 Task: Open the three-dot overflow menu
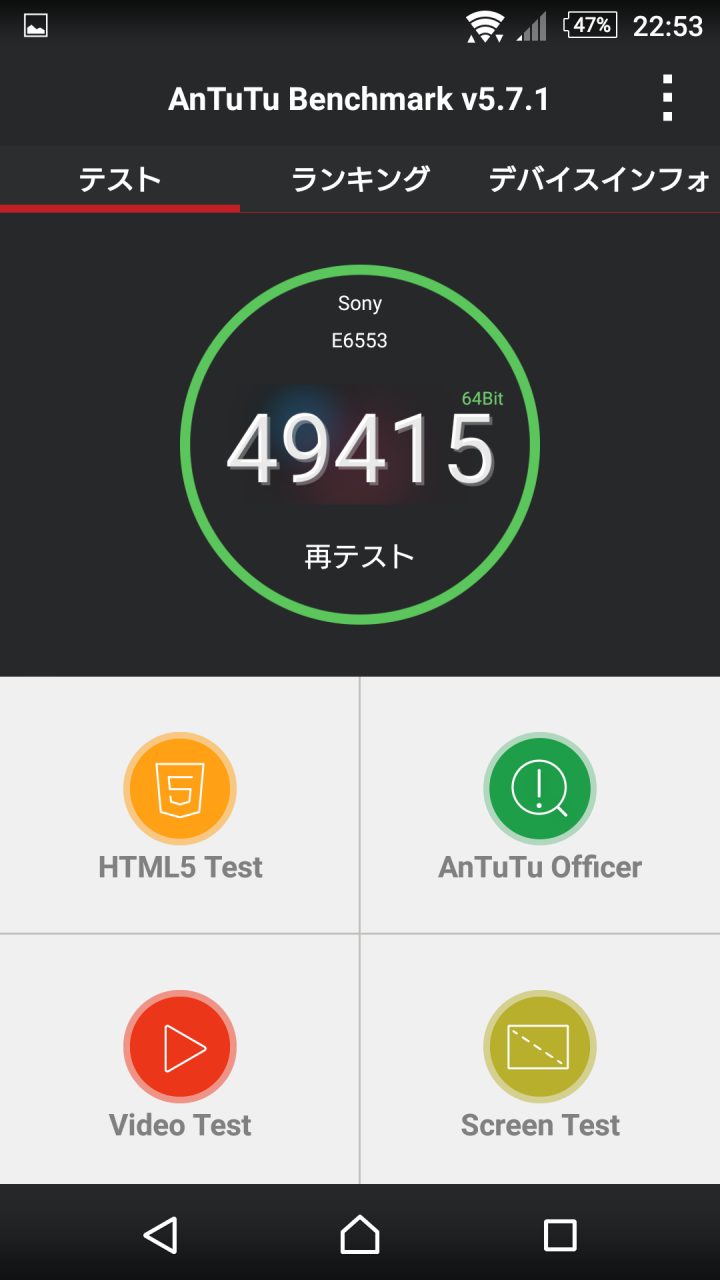pyautogui.click(x=667, y=98)
